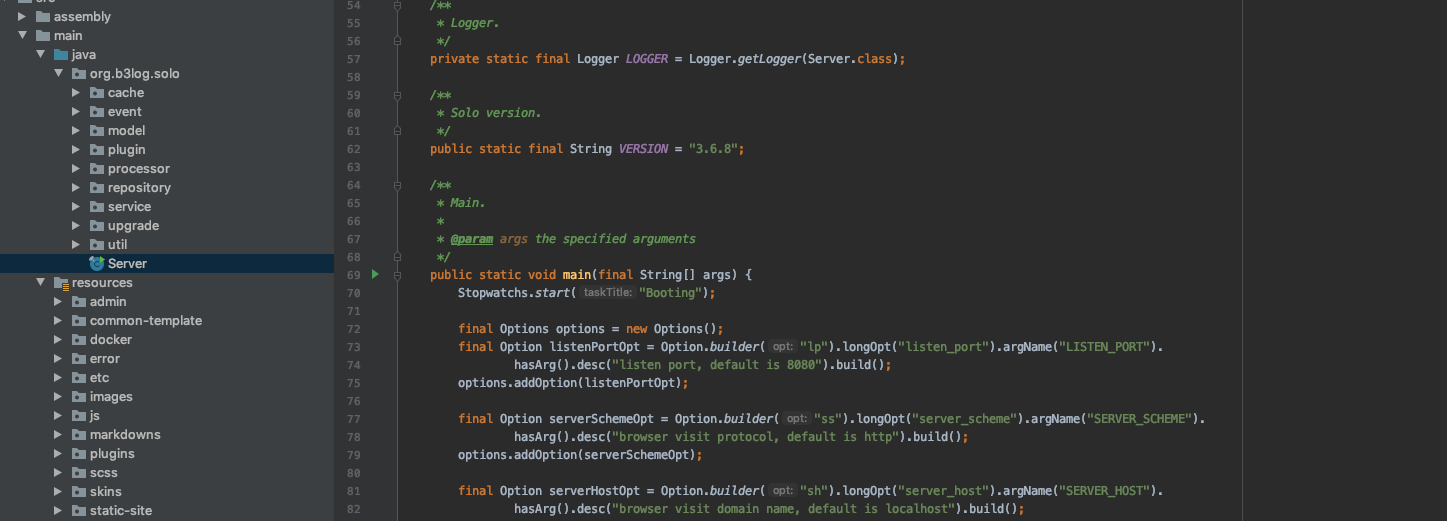Click the skins folder icon

tap(79, 492)
